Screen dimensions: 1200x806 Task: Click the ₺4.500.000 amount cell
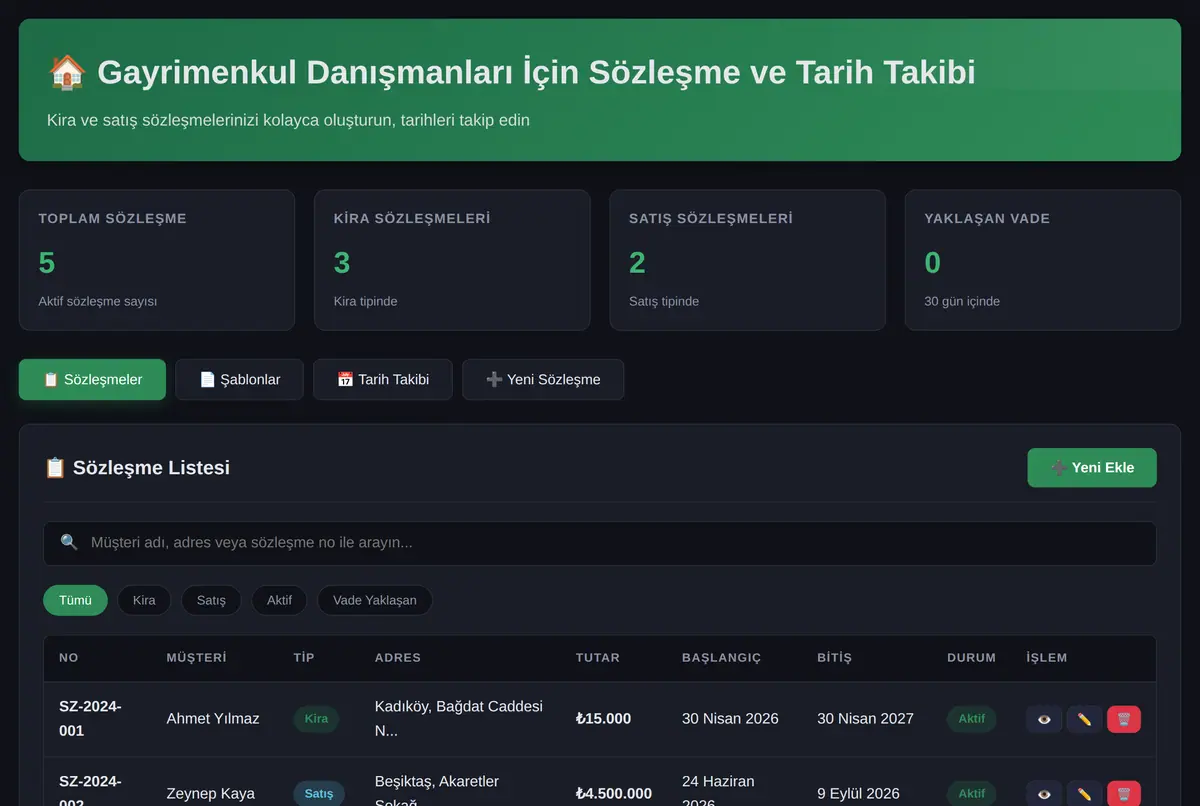614,794
